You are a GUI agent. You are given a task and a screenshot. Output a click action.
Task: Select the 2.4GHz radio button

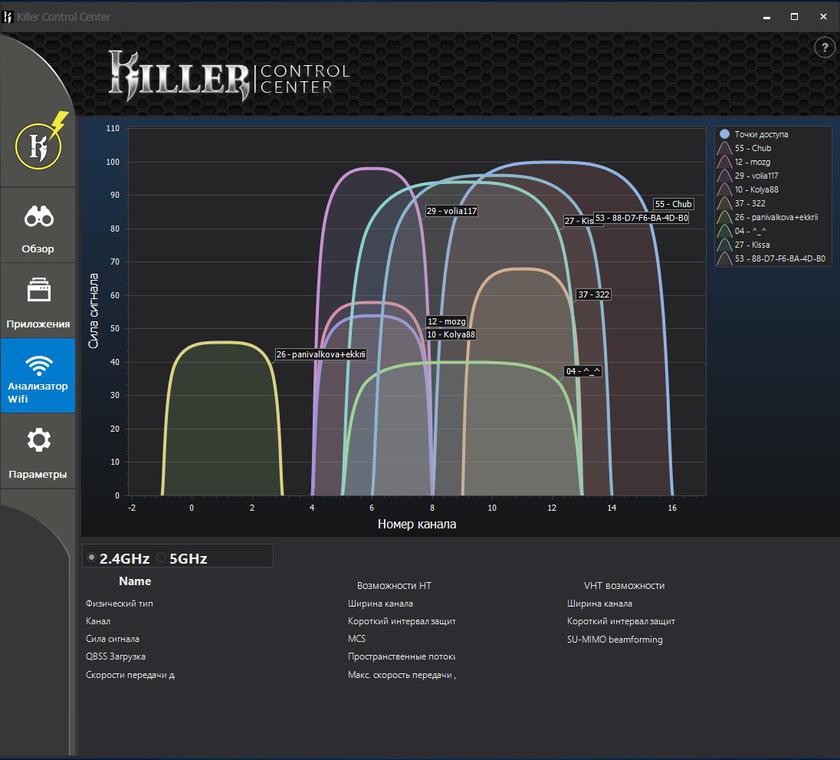click(92, 558)
